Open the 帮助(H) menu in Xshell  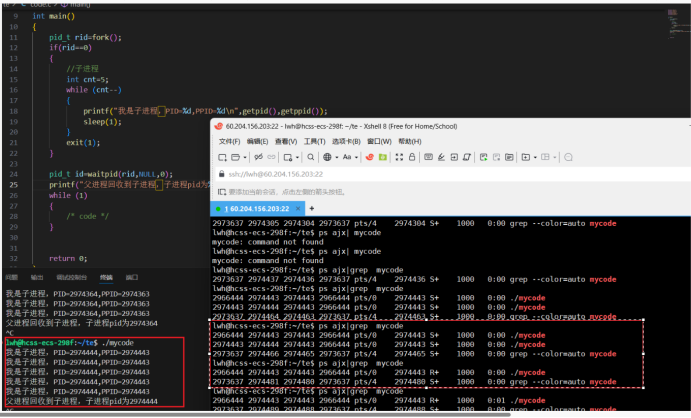[410, 141]
